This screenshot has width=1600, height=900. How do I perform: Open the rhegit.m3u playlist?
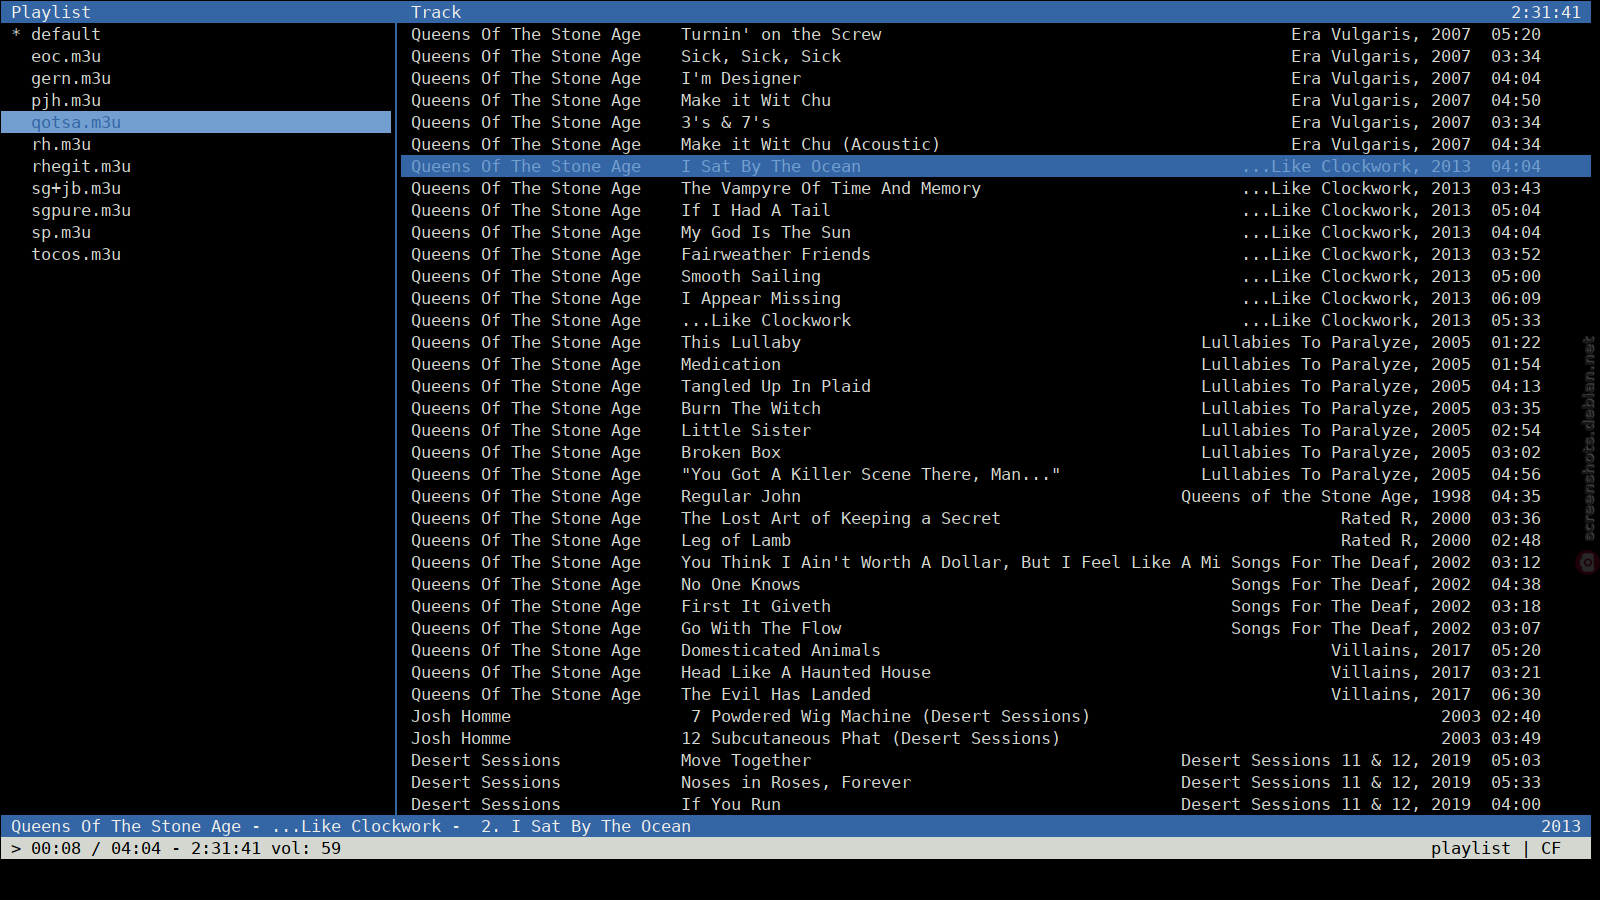(x=196, y=166)
